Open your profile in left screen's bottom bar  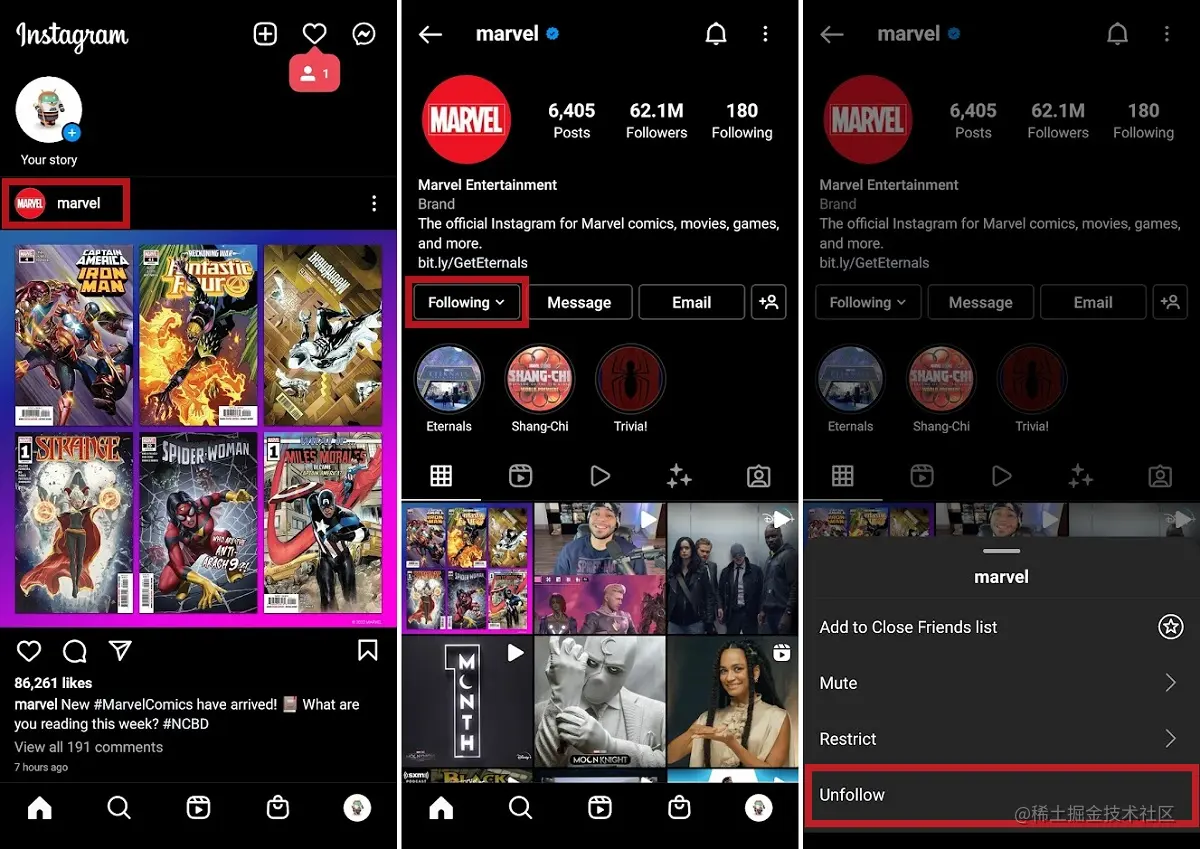point(358,808)
